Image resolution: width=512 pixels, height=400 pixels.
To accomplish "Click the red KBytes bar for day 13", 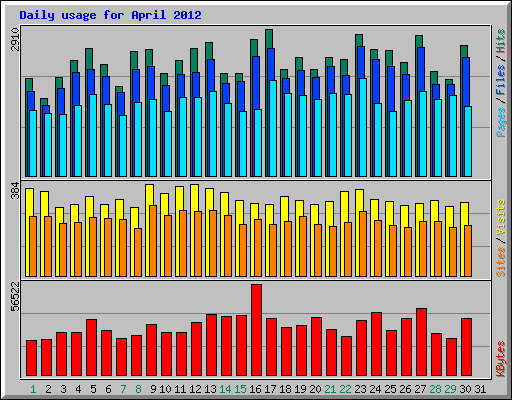I will (x=211, y=345).
